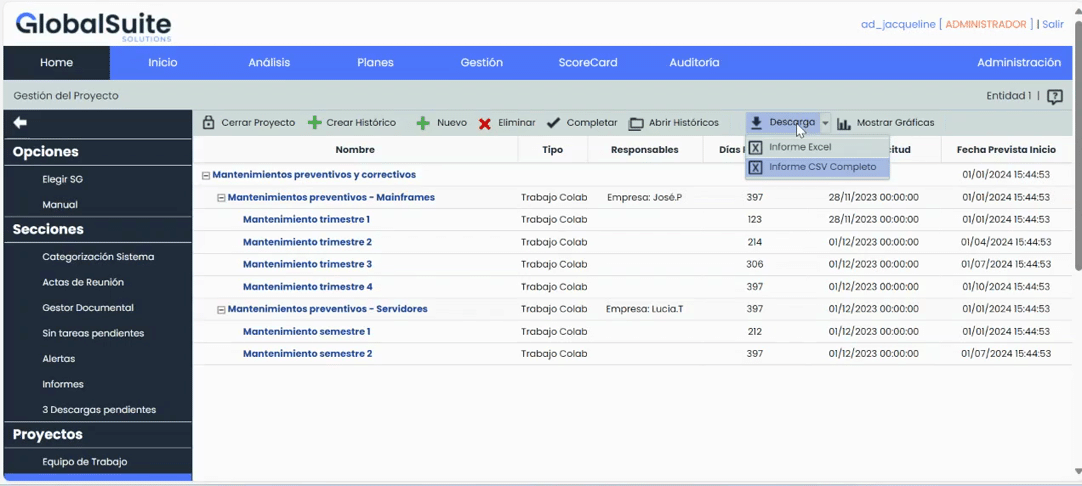Collapse Mantenimientos preventivos y correctivos tree node
The height and width of the screenshot is (486, 1082).
[206, 175]
